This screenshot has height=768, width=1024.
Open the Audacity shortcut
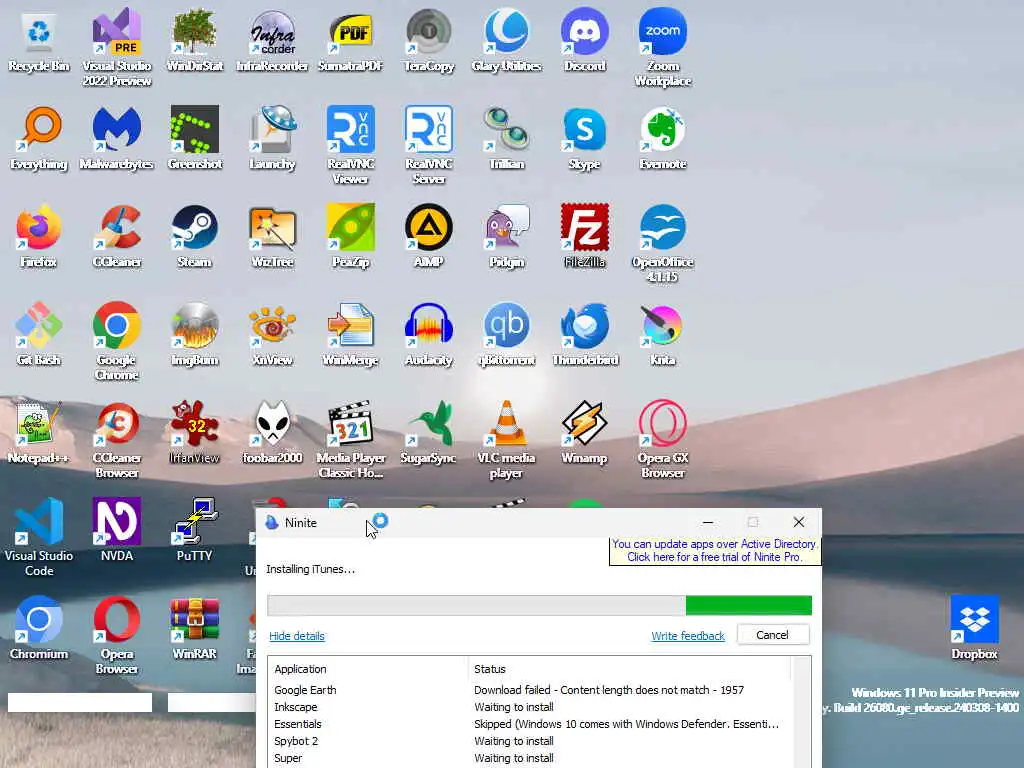[x=429, y=335]
